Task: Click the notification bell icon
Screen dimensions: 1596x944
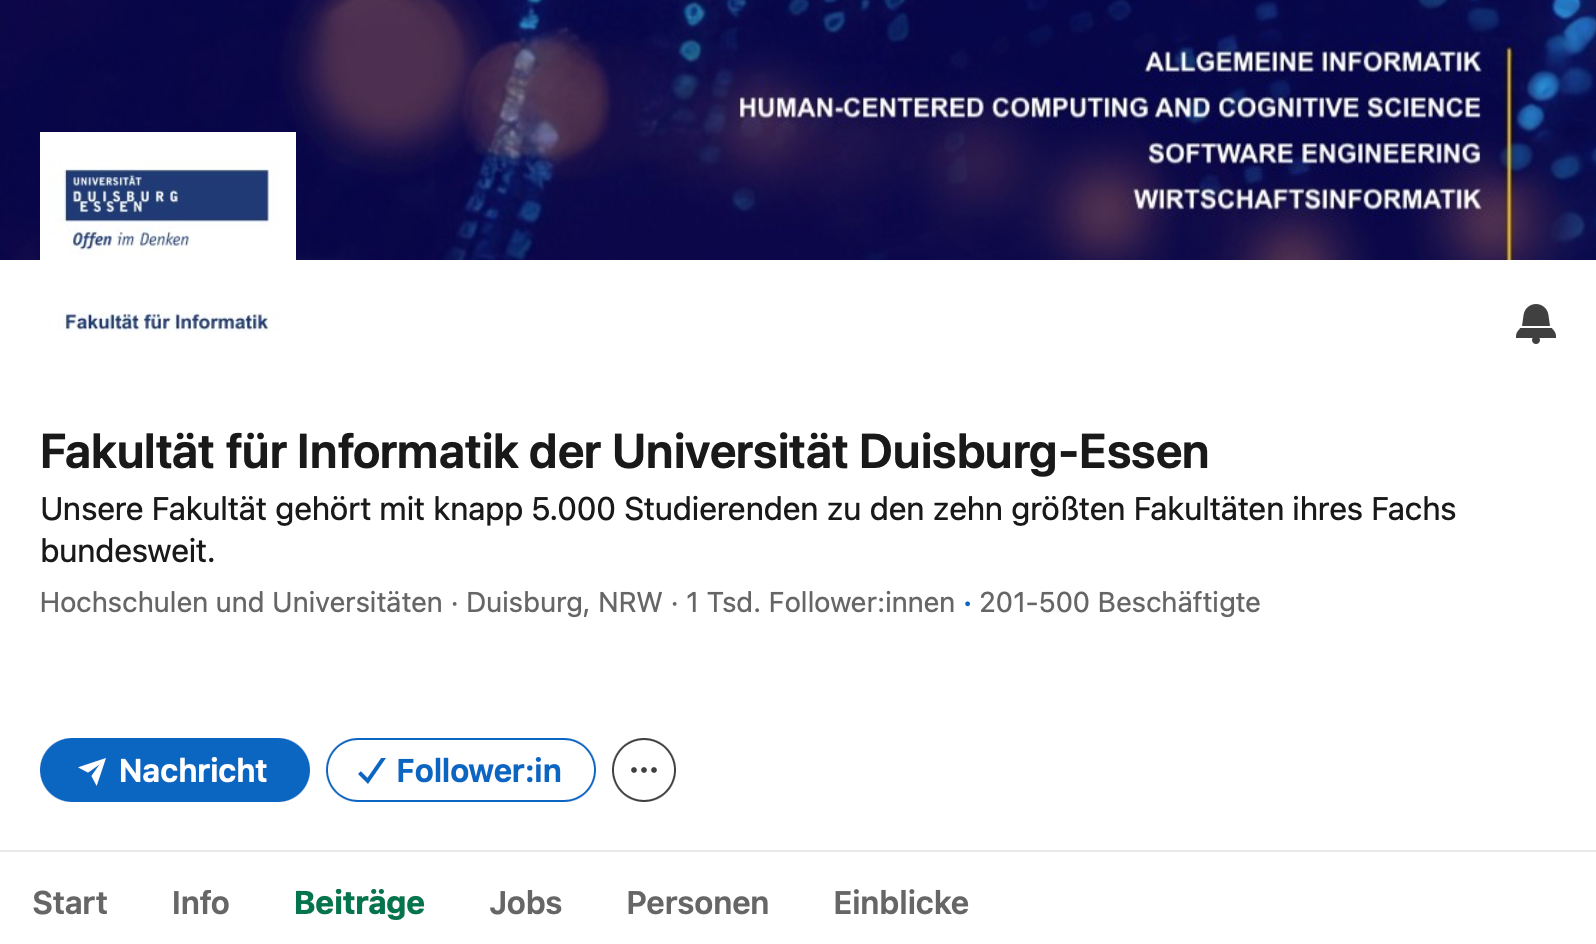Action: coord(1535,324)
